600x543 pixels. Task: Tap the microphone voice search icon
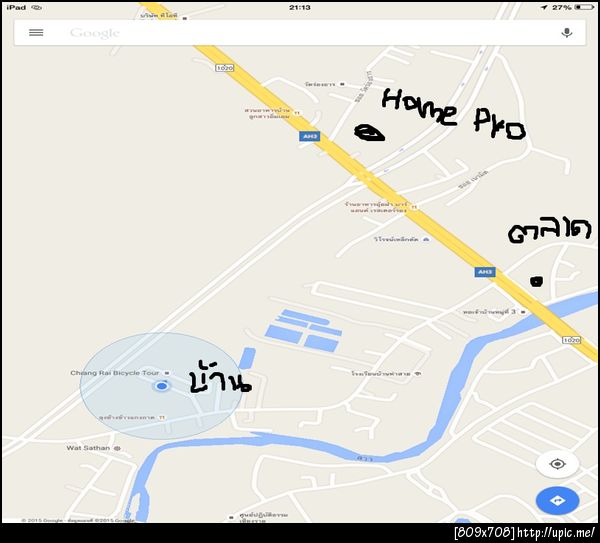point(567,33)
